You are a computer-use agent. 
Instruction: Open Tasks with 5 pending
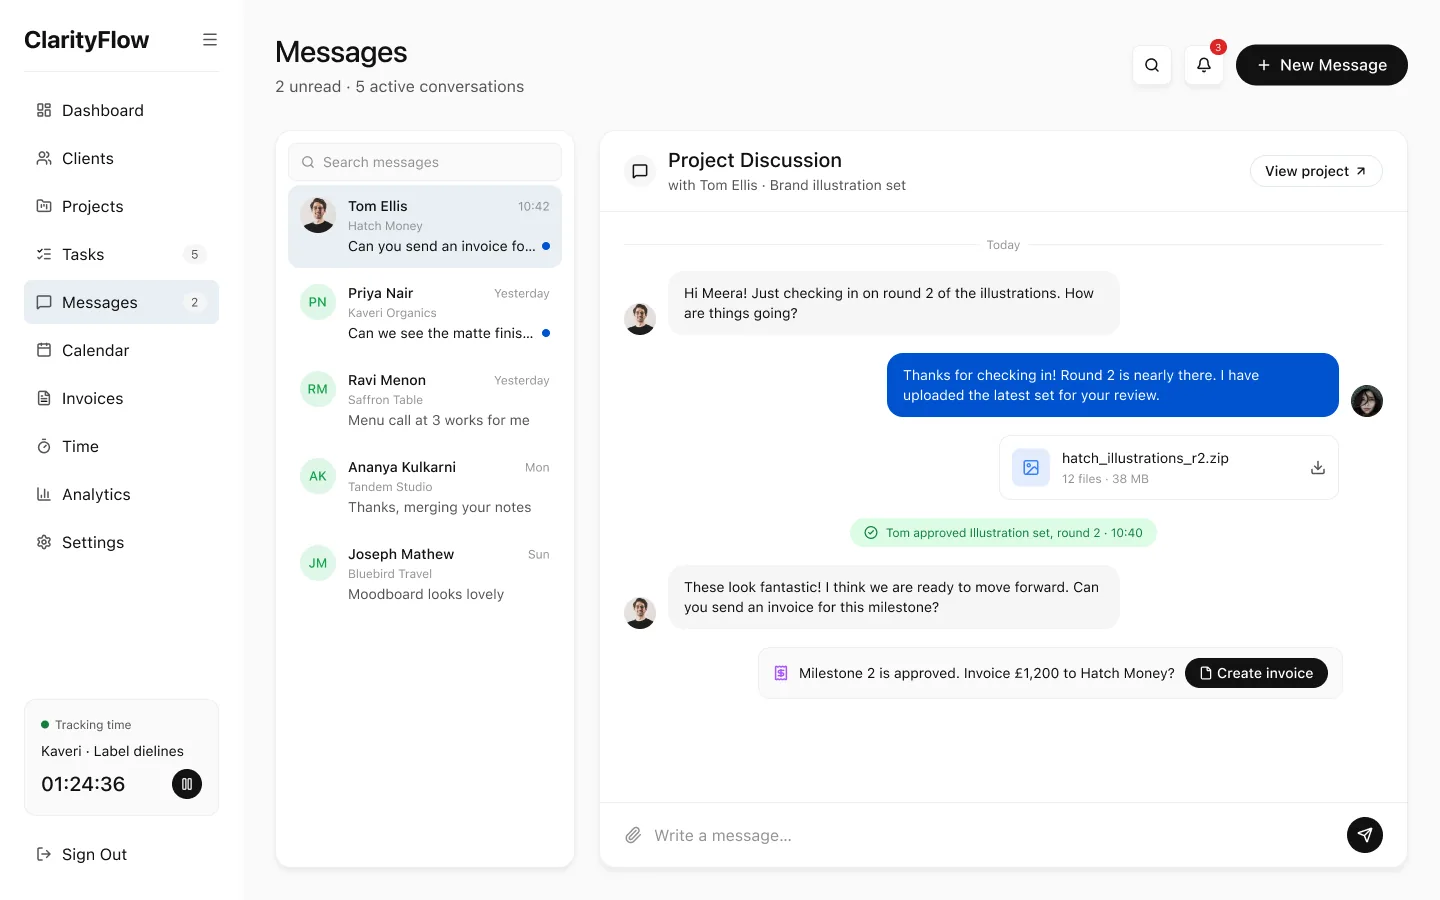121,254
